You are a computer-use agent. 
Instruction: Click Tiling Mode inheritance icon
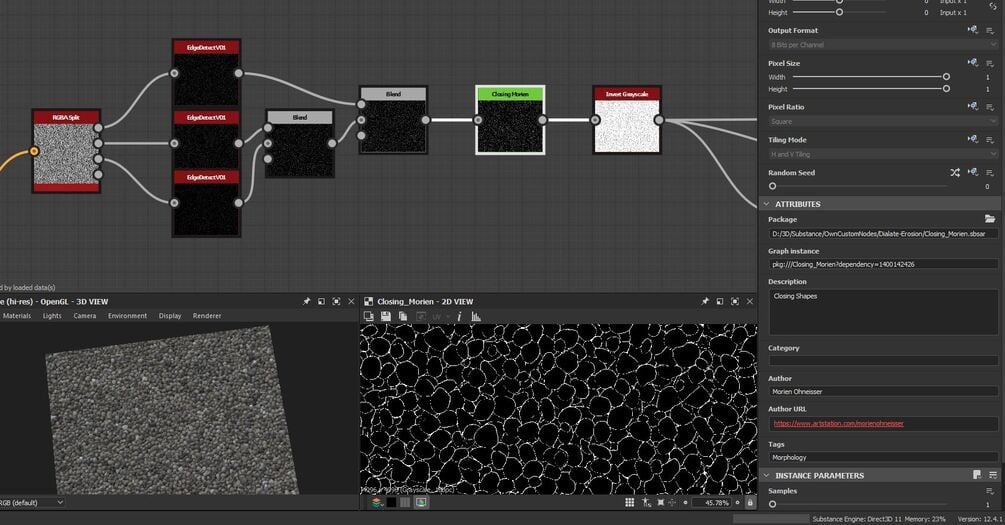pos(973,139)
